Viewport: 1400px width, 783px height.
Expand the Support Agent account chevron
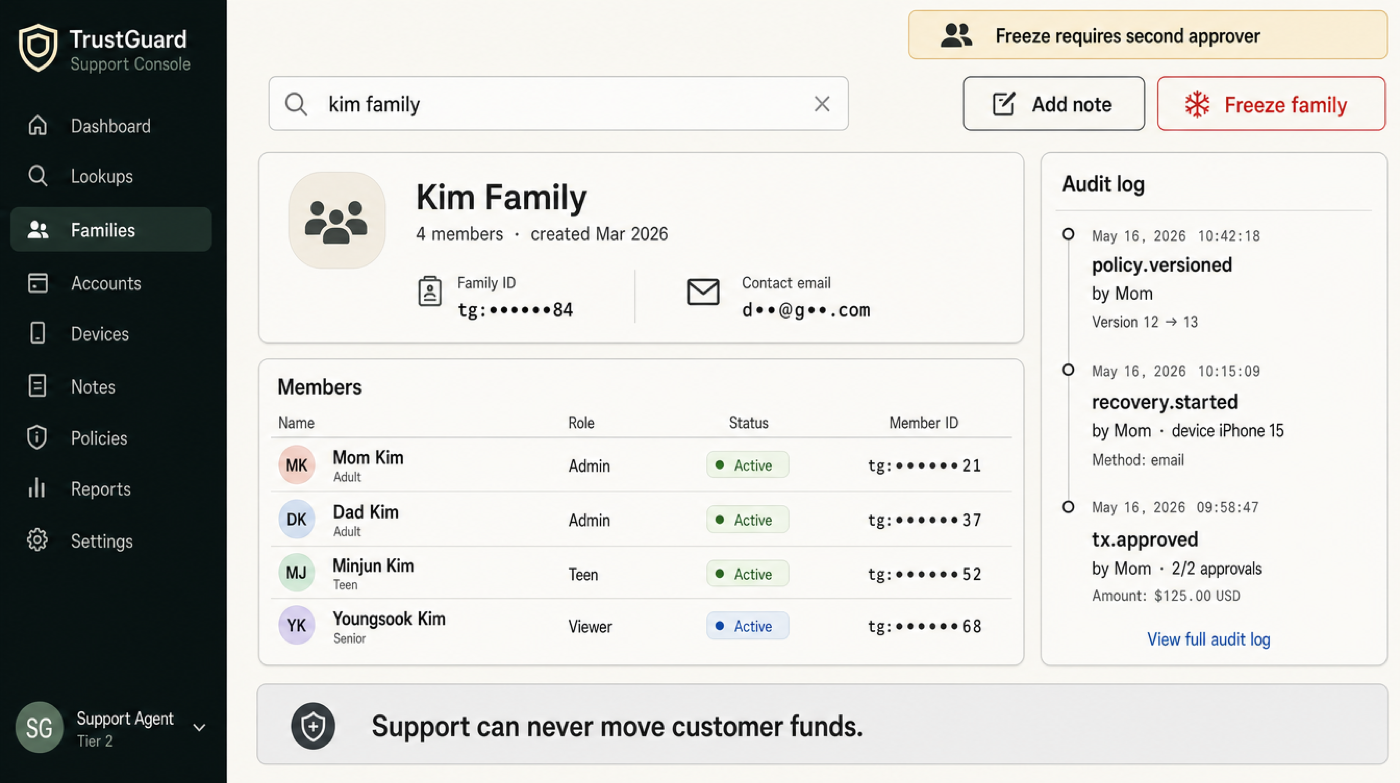199,728
